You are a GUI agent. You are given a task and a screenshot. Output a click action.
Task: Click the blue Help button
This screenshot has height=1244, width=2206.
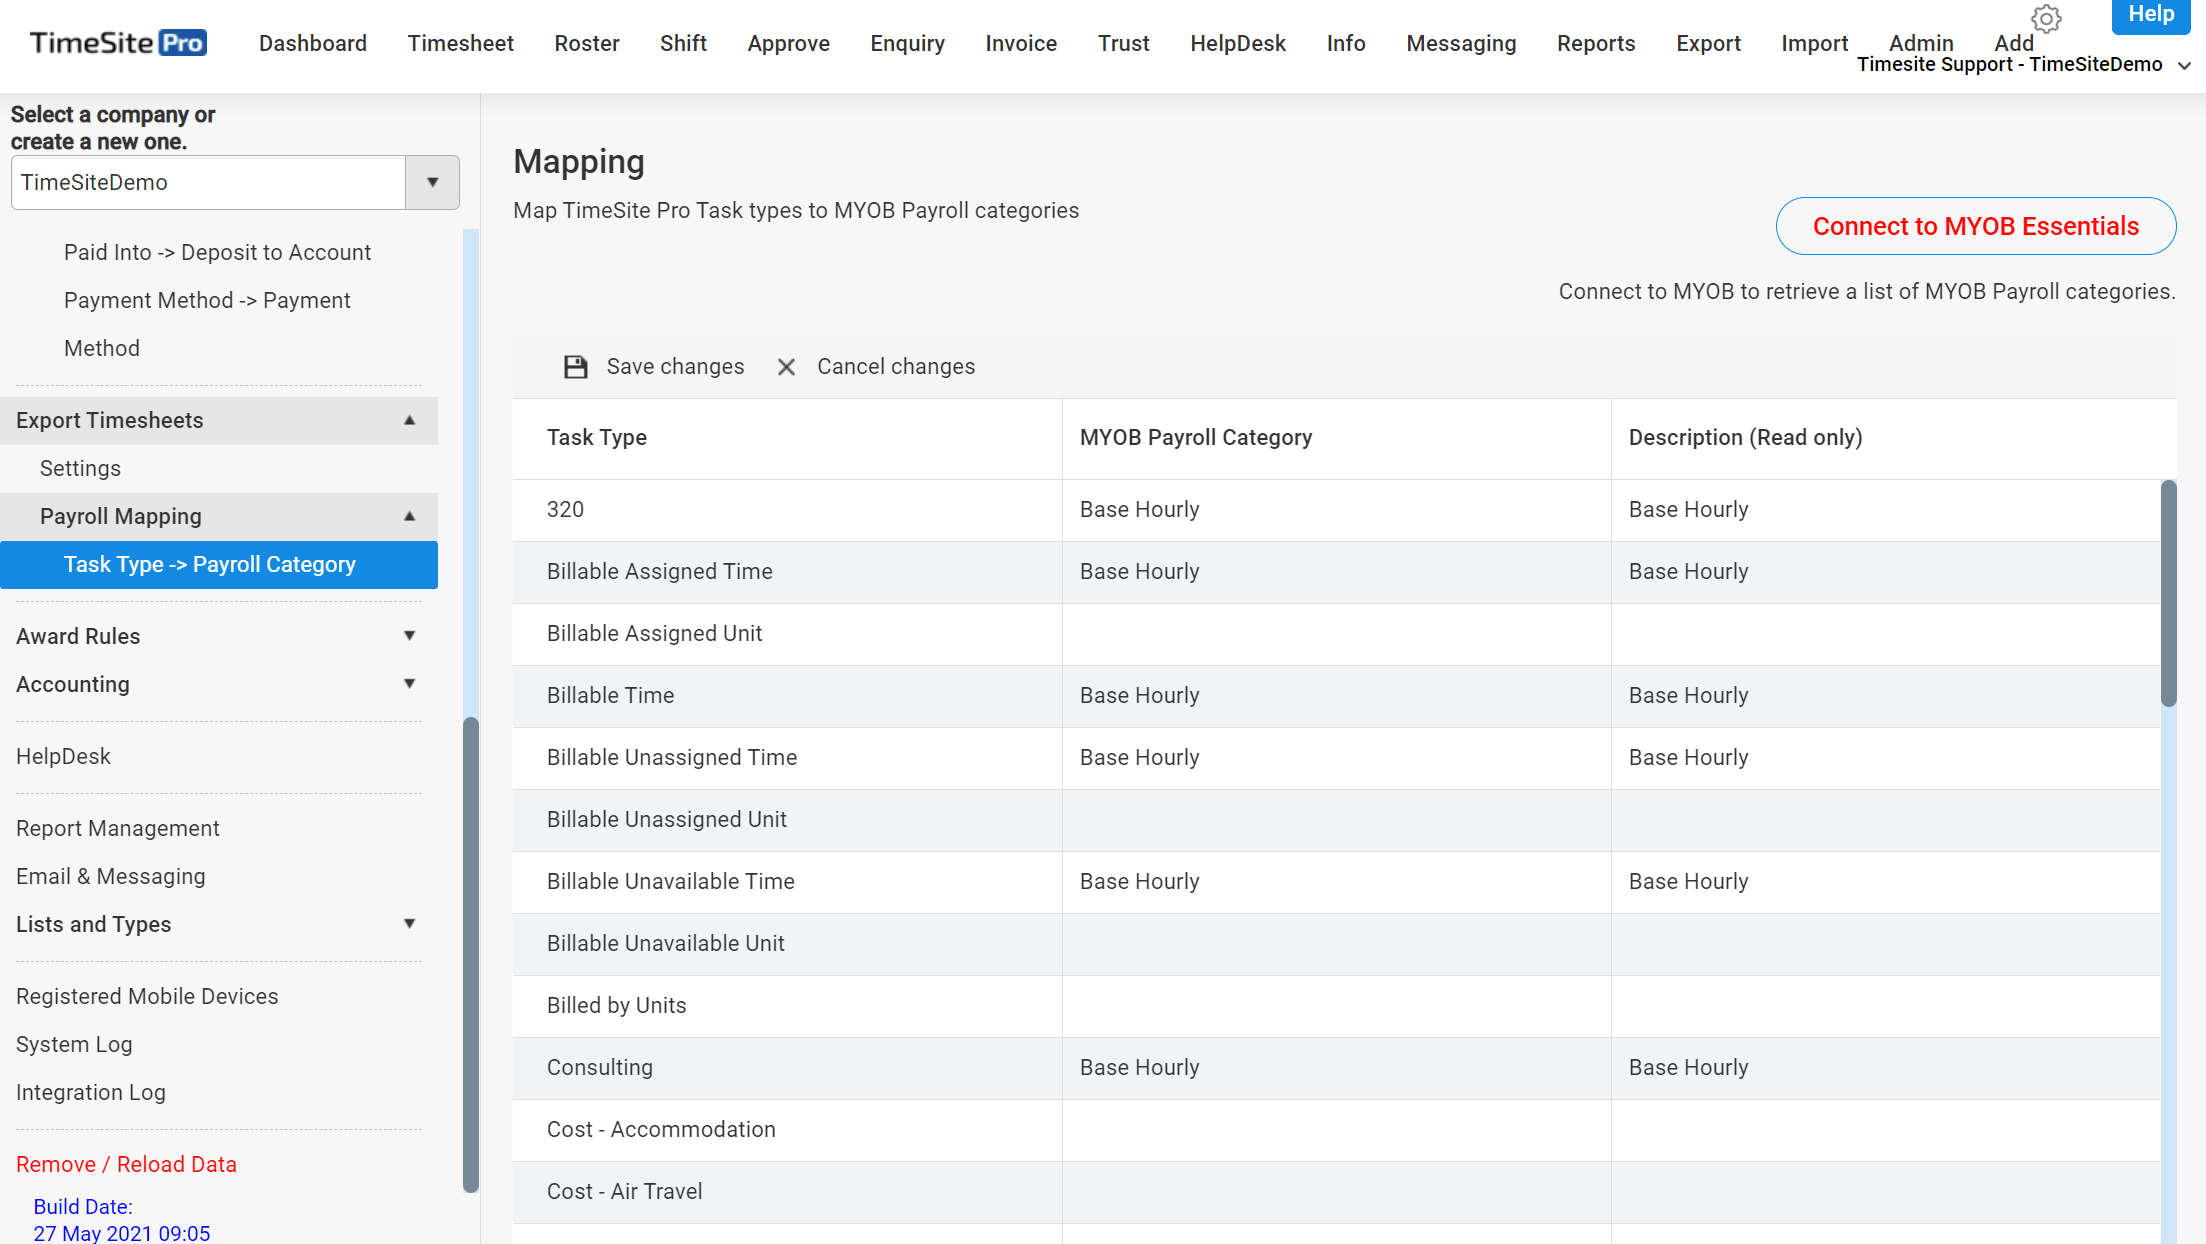(2151, 15)
